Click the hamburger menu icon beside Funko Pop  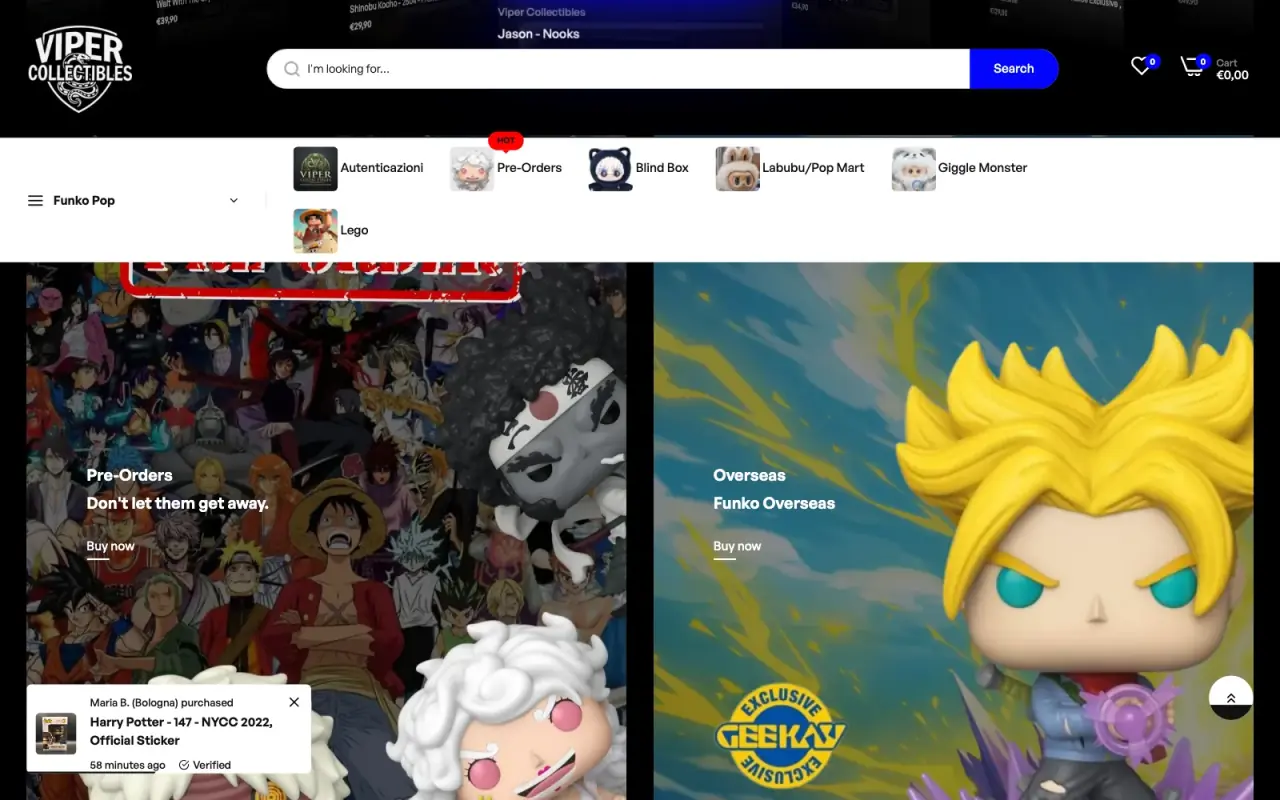(35, 201)
